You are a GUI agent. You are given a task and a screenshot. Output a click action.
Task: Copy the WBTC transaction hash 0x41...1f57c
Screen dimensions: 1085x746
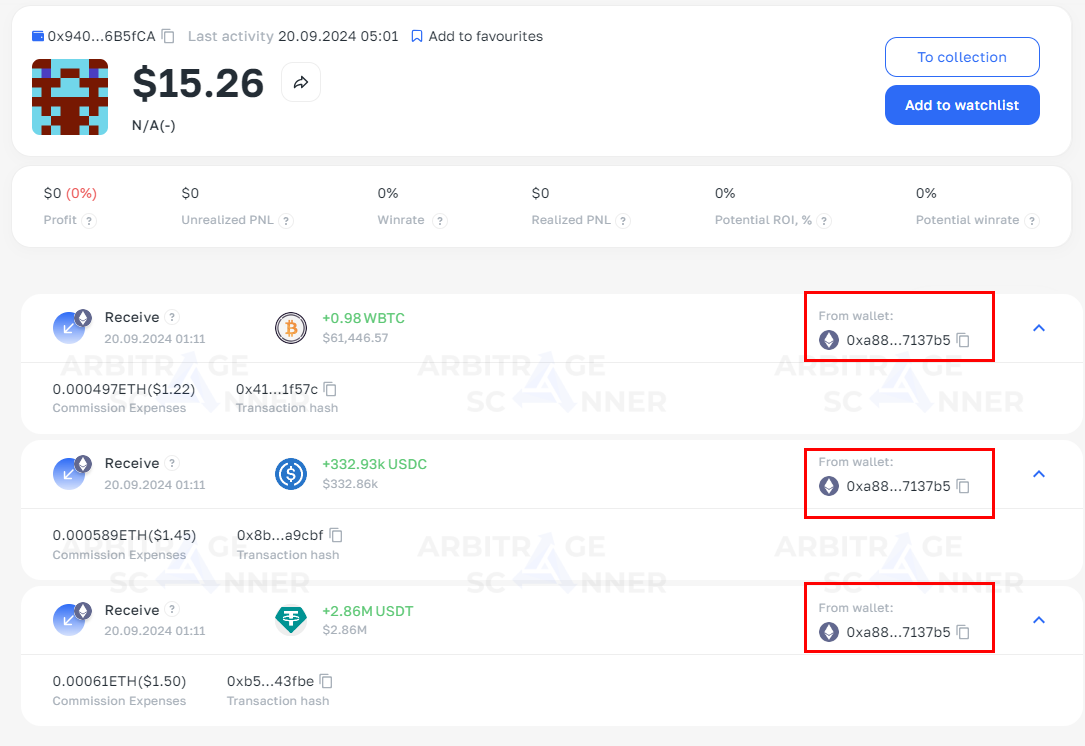point(330,389)
